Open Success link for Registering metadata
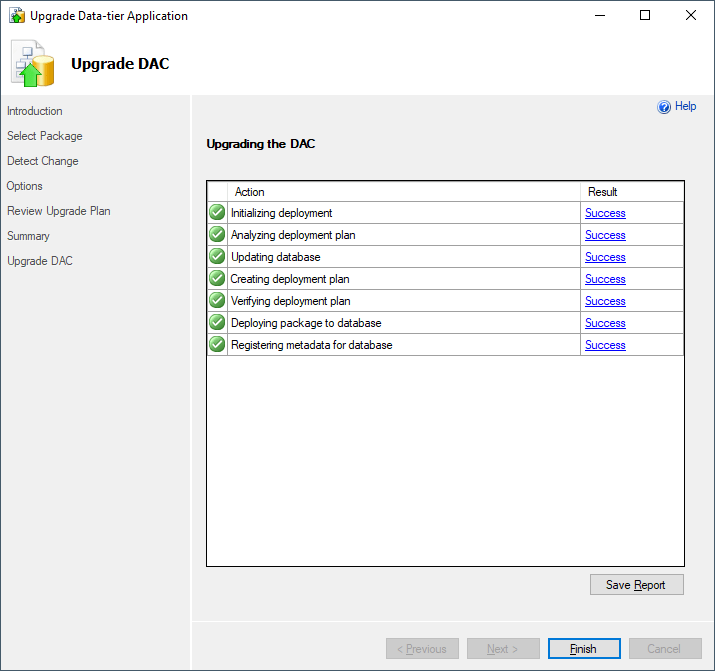 [605, 345]
